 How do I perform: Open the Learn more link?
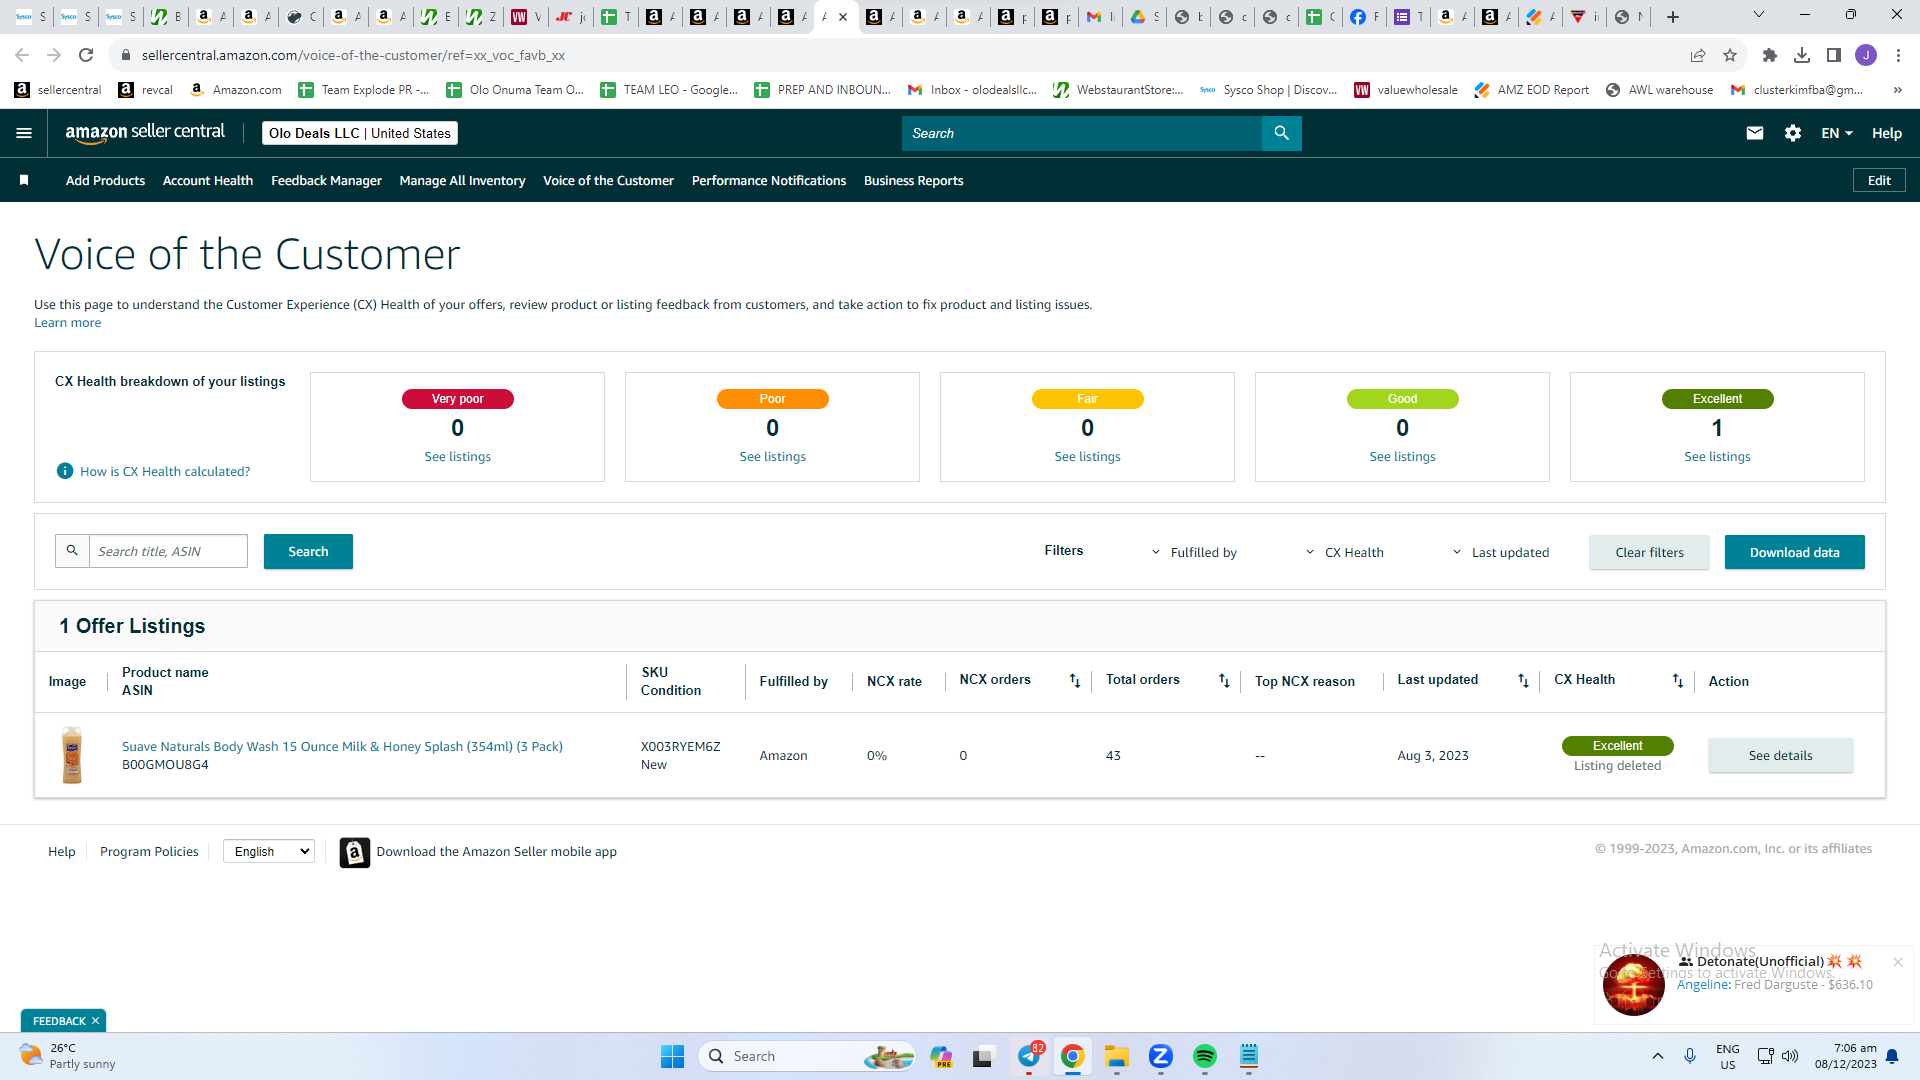click(x=67, y=323)
